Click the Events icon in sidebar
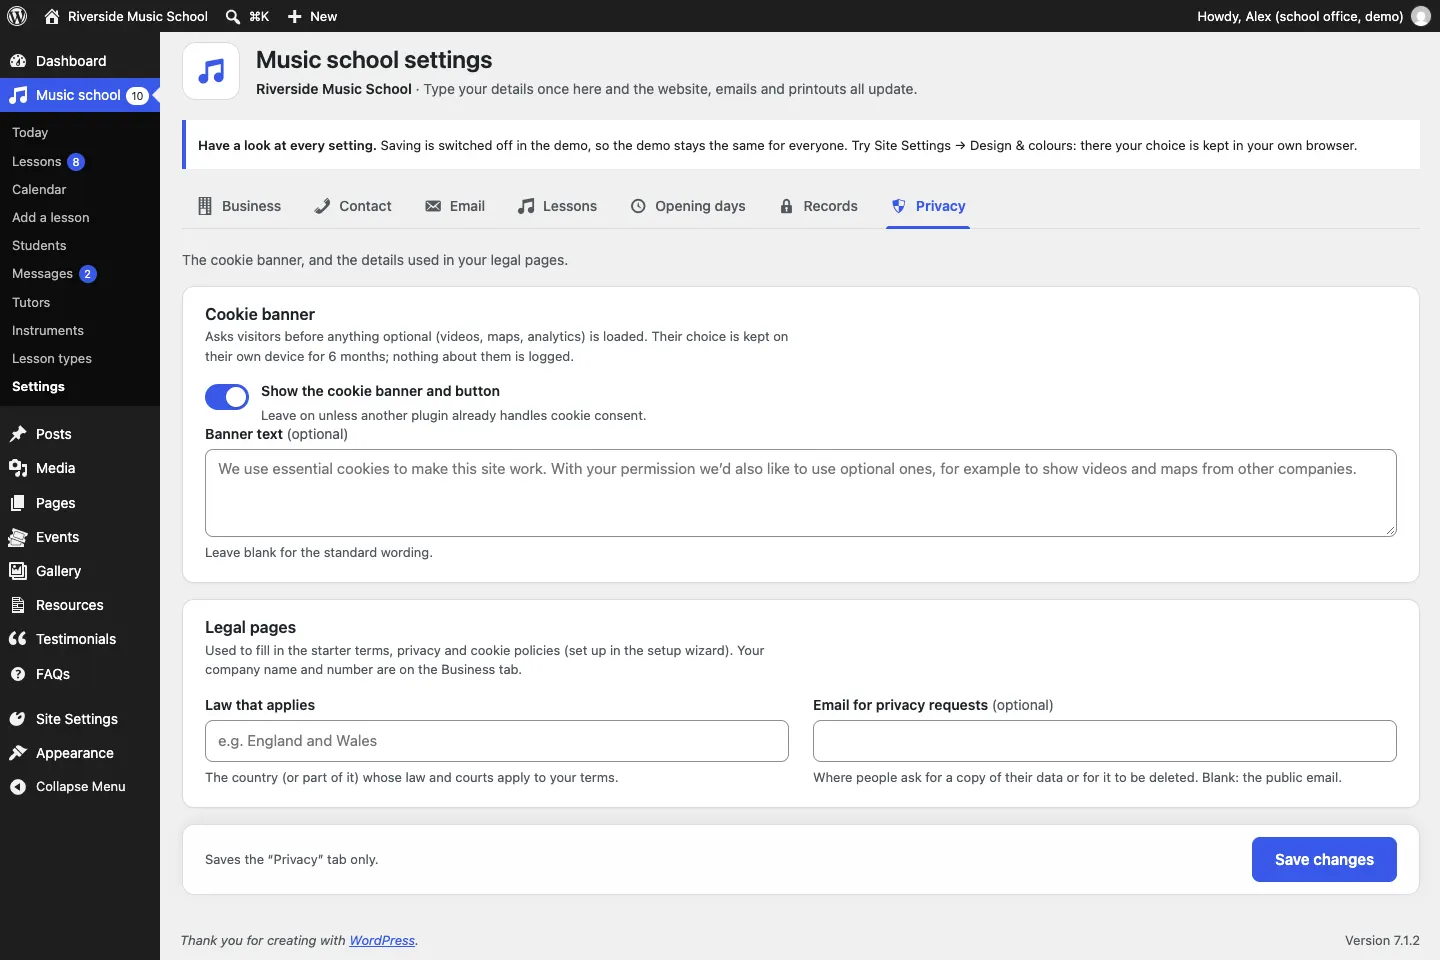The width and height of the screenshot is (1440, 960). tap(18, 537)
